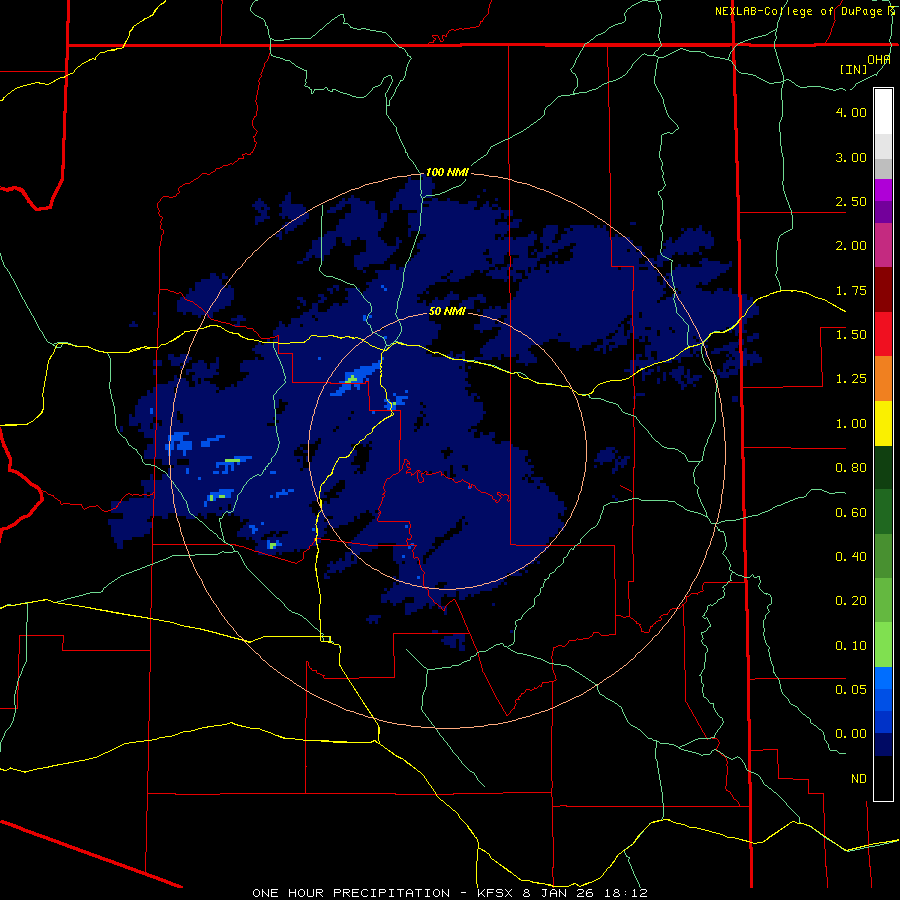Pick the light blue swatch beside 0.05
The width and height of the screenshot is (900, 900).
[x=883, y=678]
